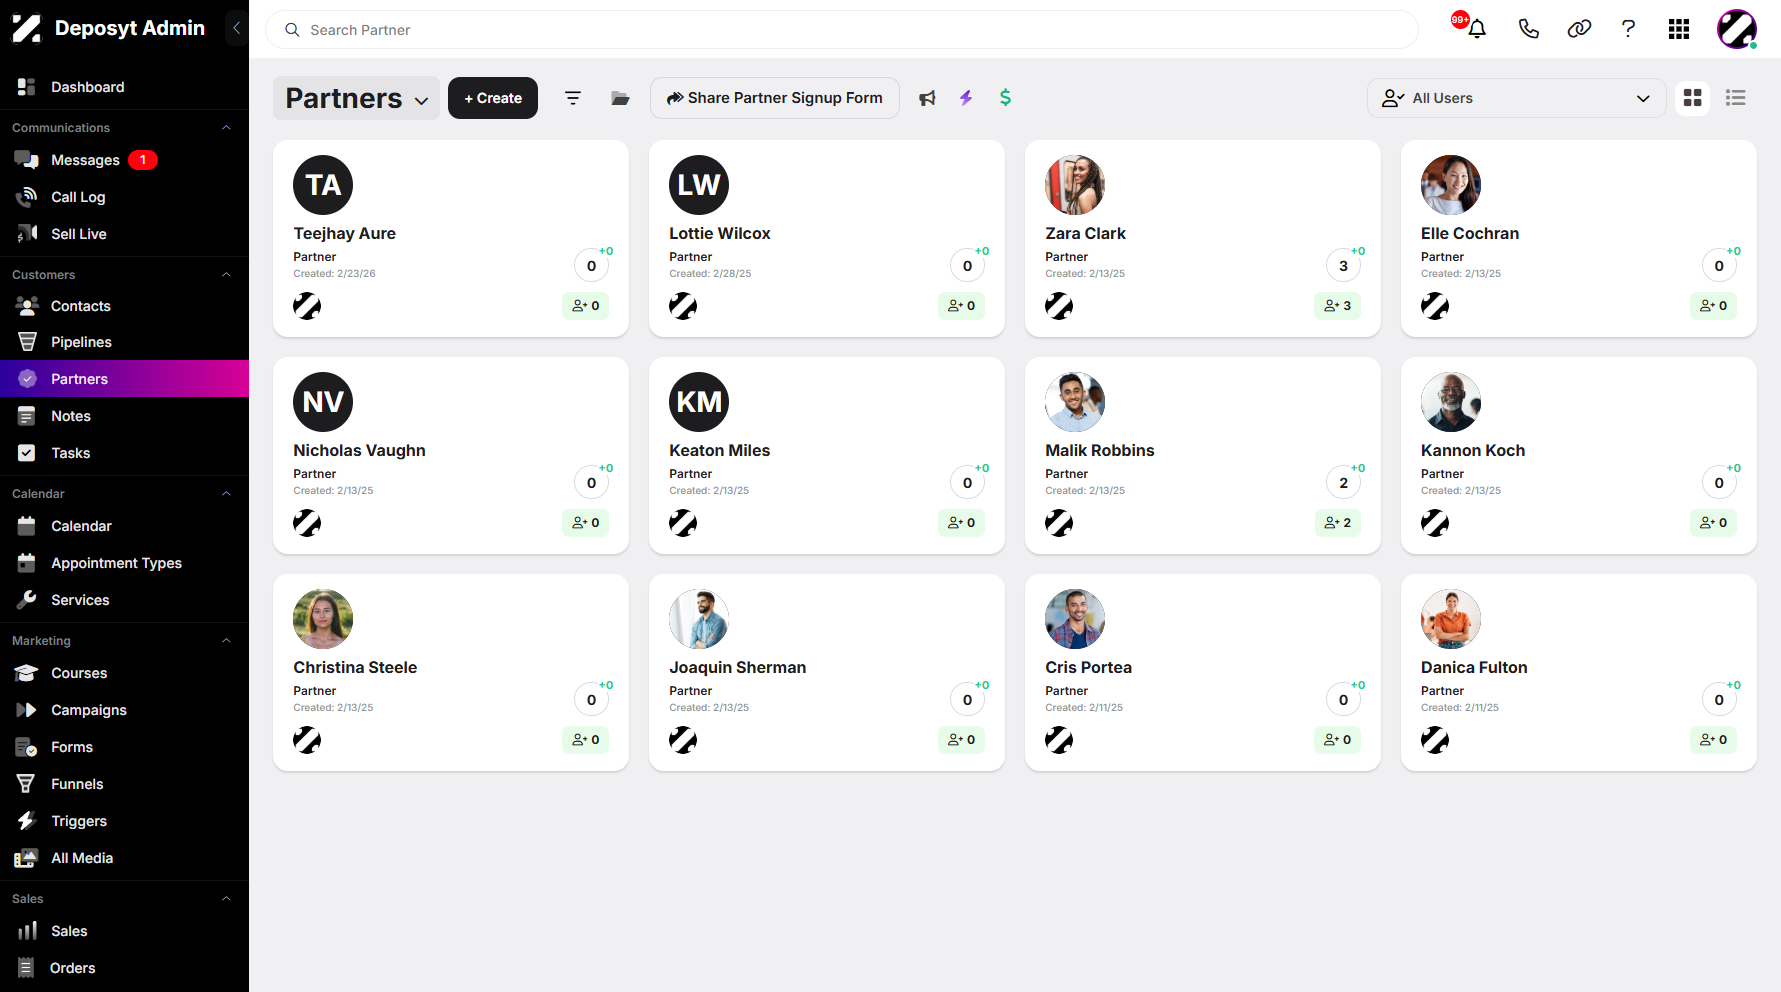The height and width of the screenshot is (992, 1781).
Task: Switch to list view
Action: [1736, 98]
